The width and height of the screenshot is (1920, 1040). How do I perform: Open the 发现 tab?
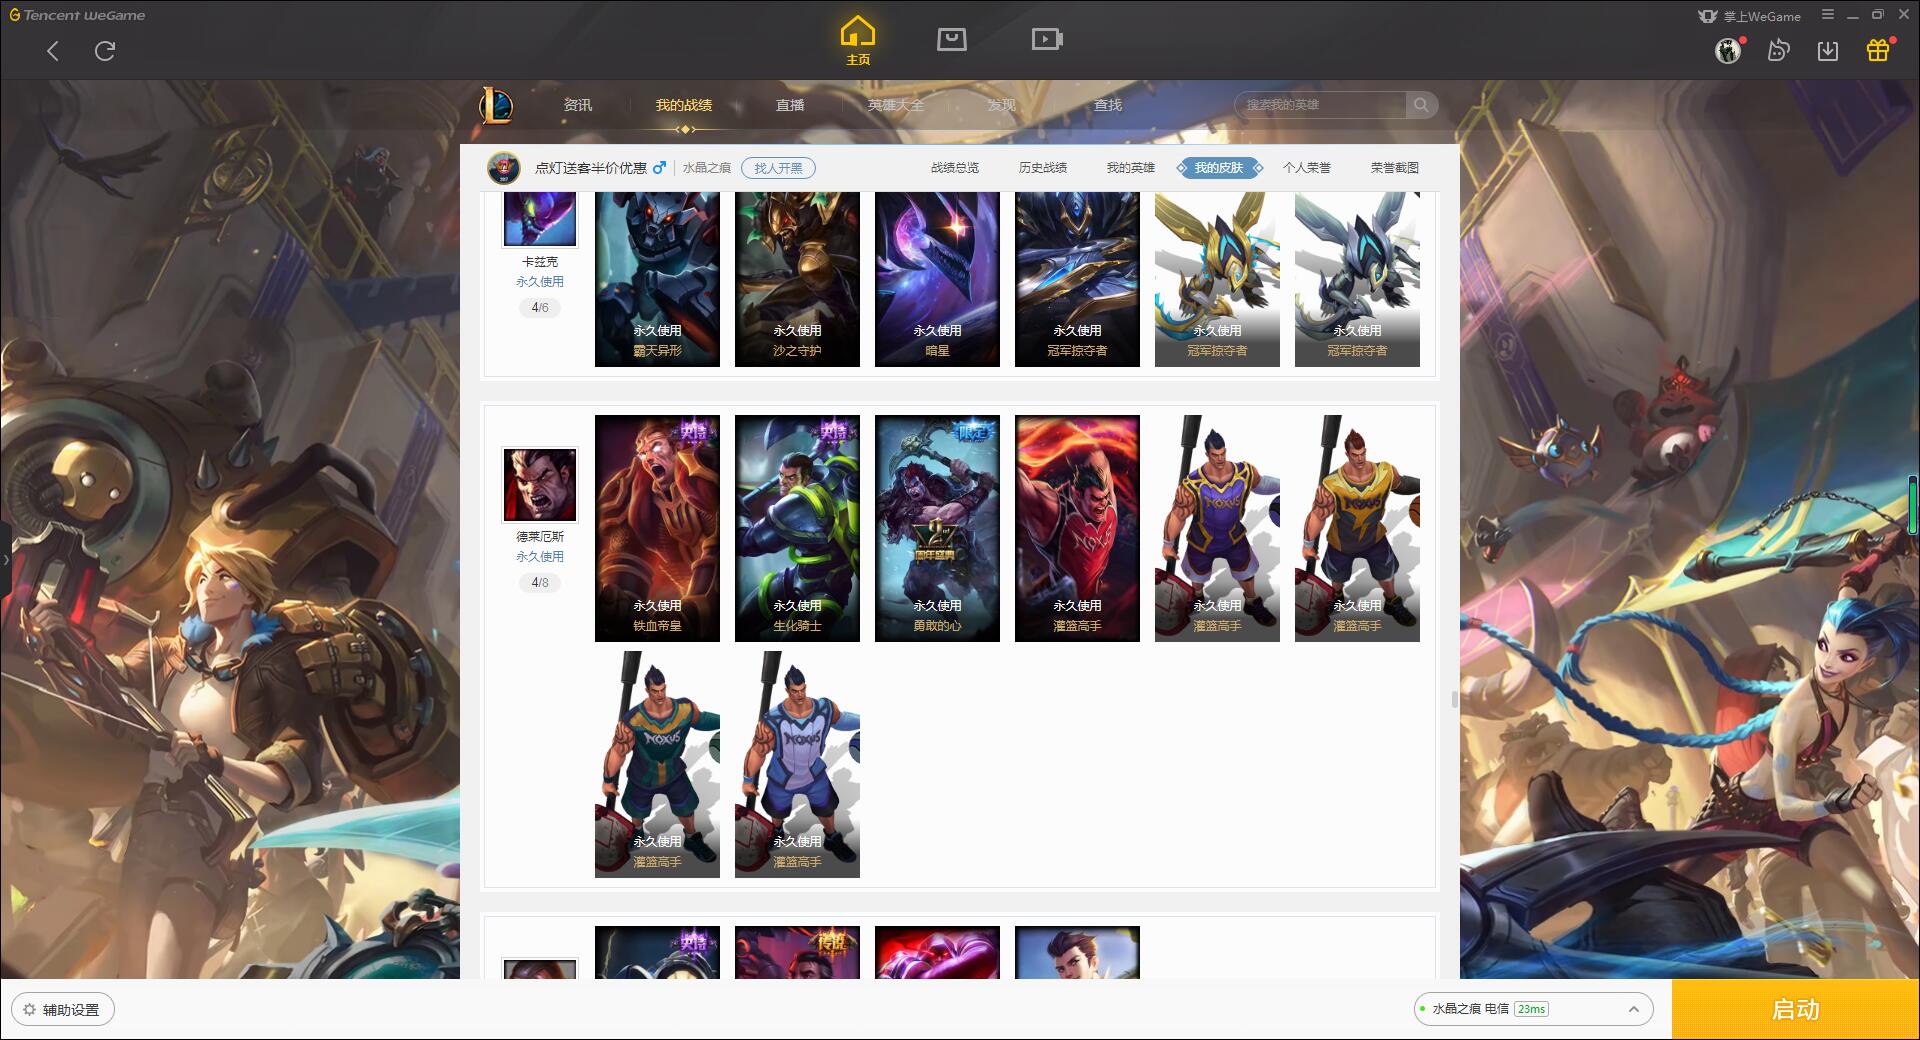click(x=1002, y=105)
